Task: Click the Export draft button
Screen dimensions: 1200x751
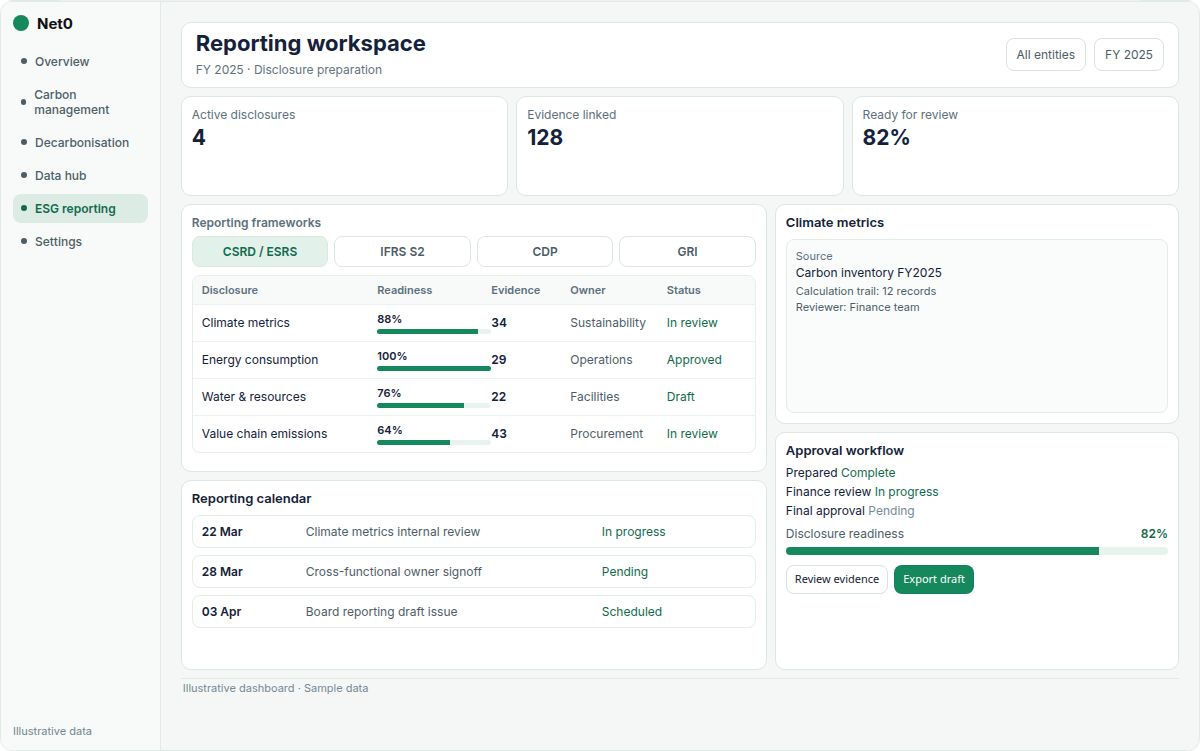Action: pyautogui.click(x=934, y=580)
